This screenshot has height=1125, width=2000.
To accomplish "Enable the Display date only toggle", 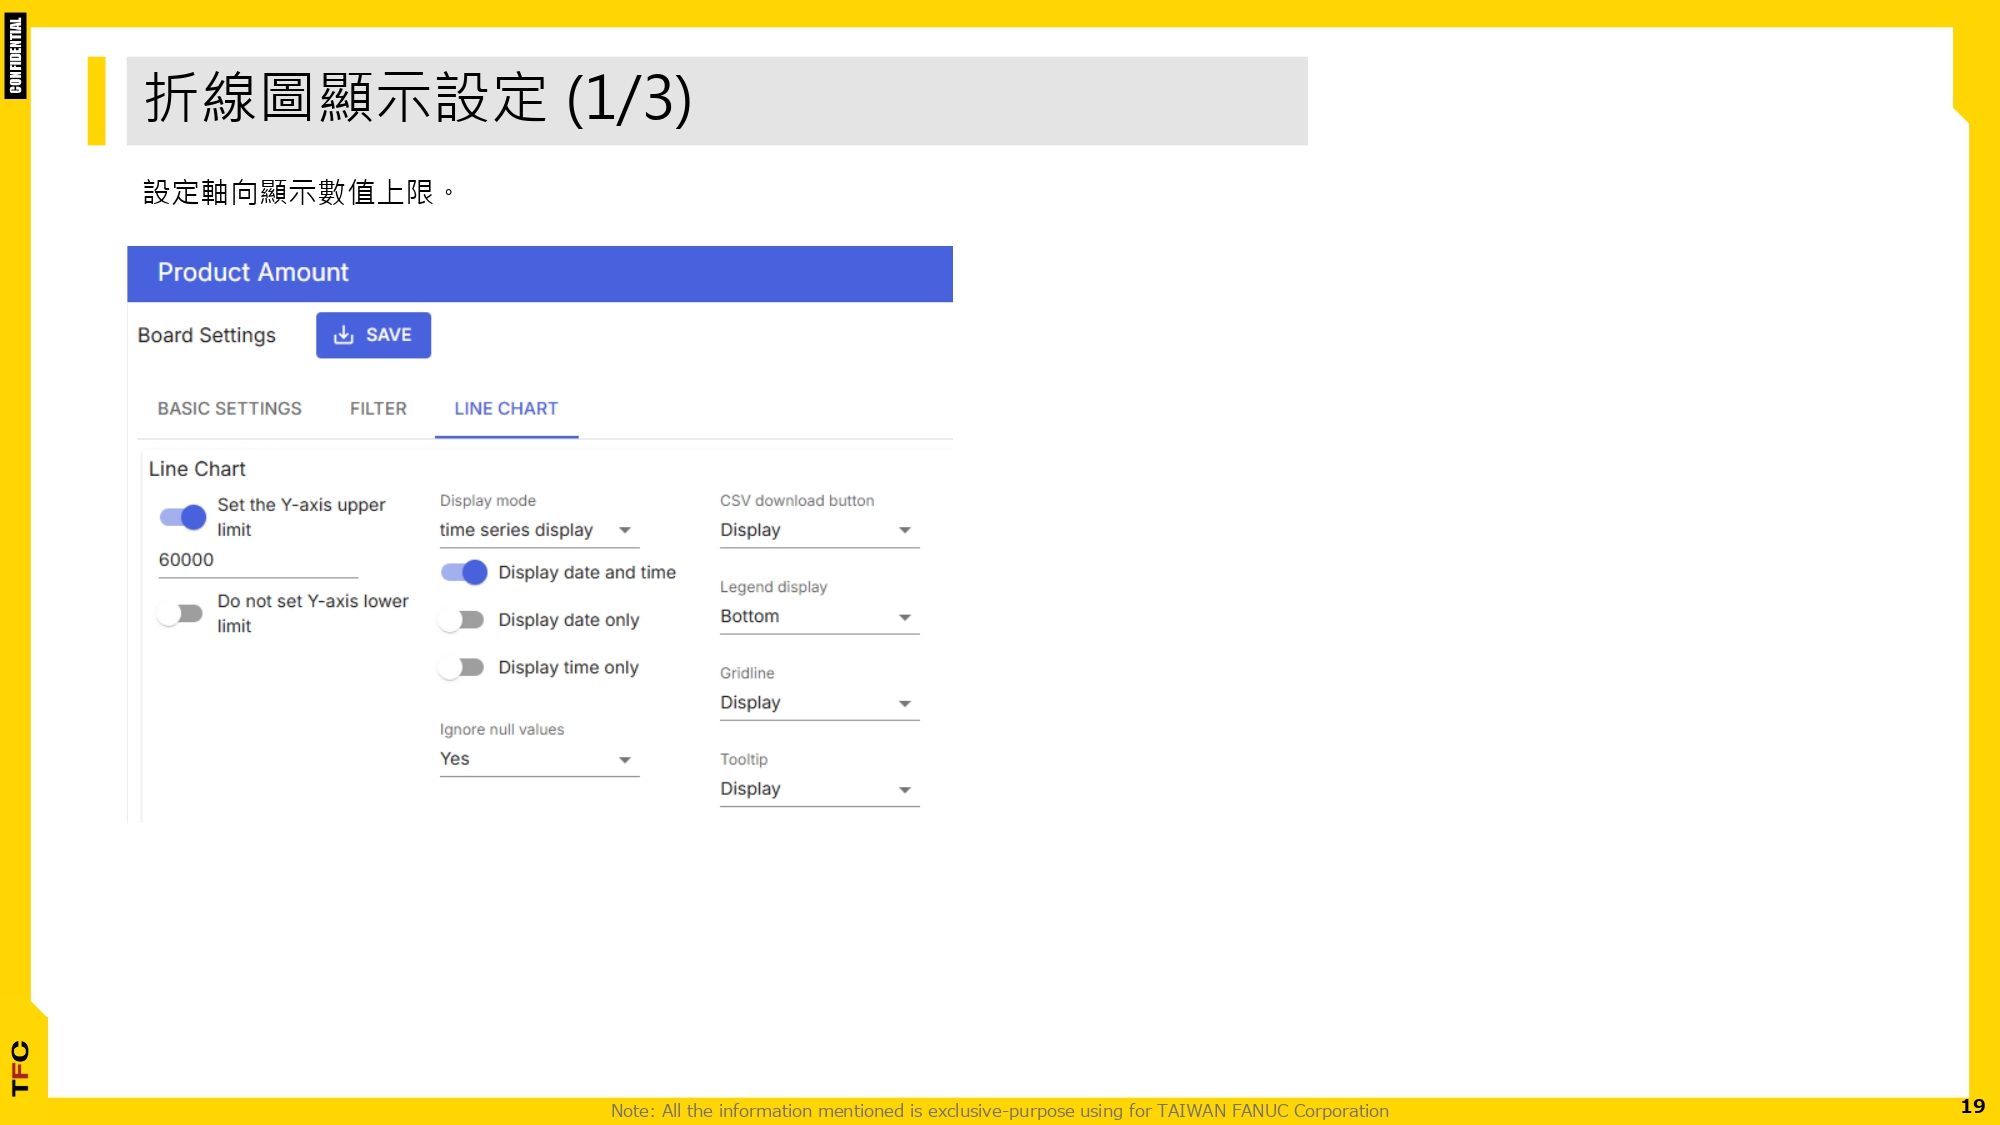I will pyautogui.click(x=460, y=620).
